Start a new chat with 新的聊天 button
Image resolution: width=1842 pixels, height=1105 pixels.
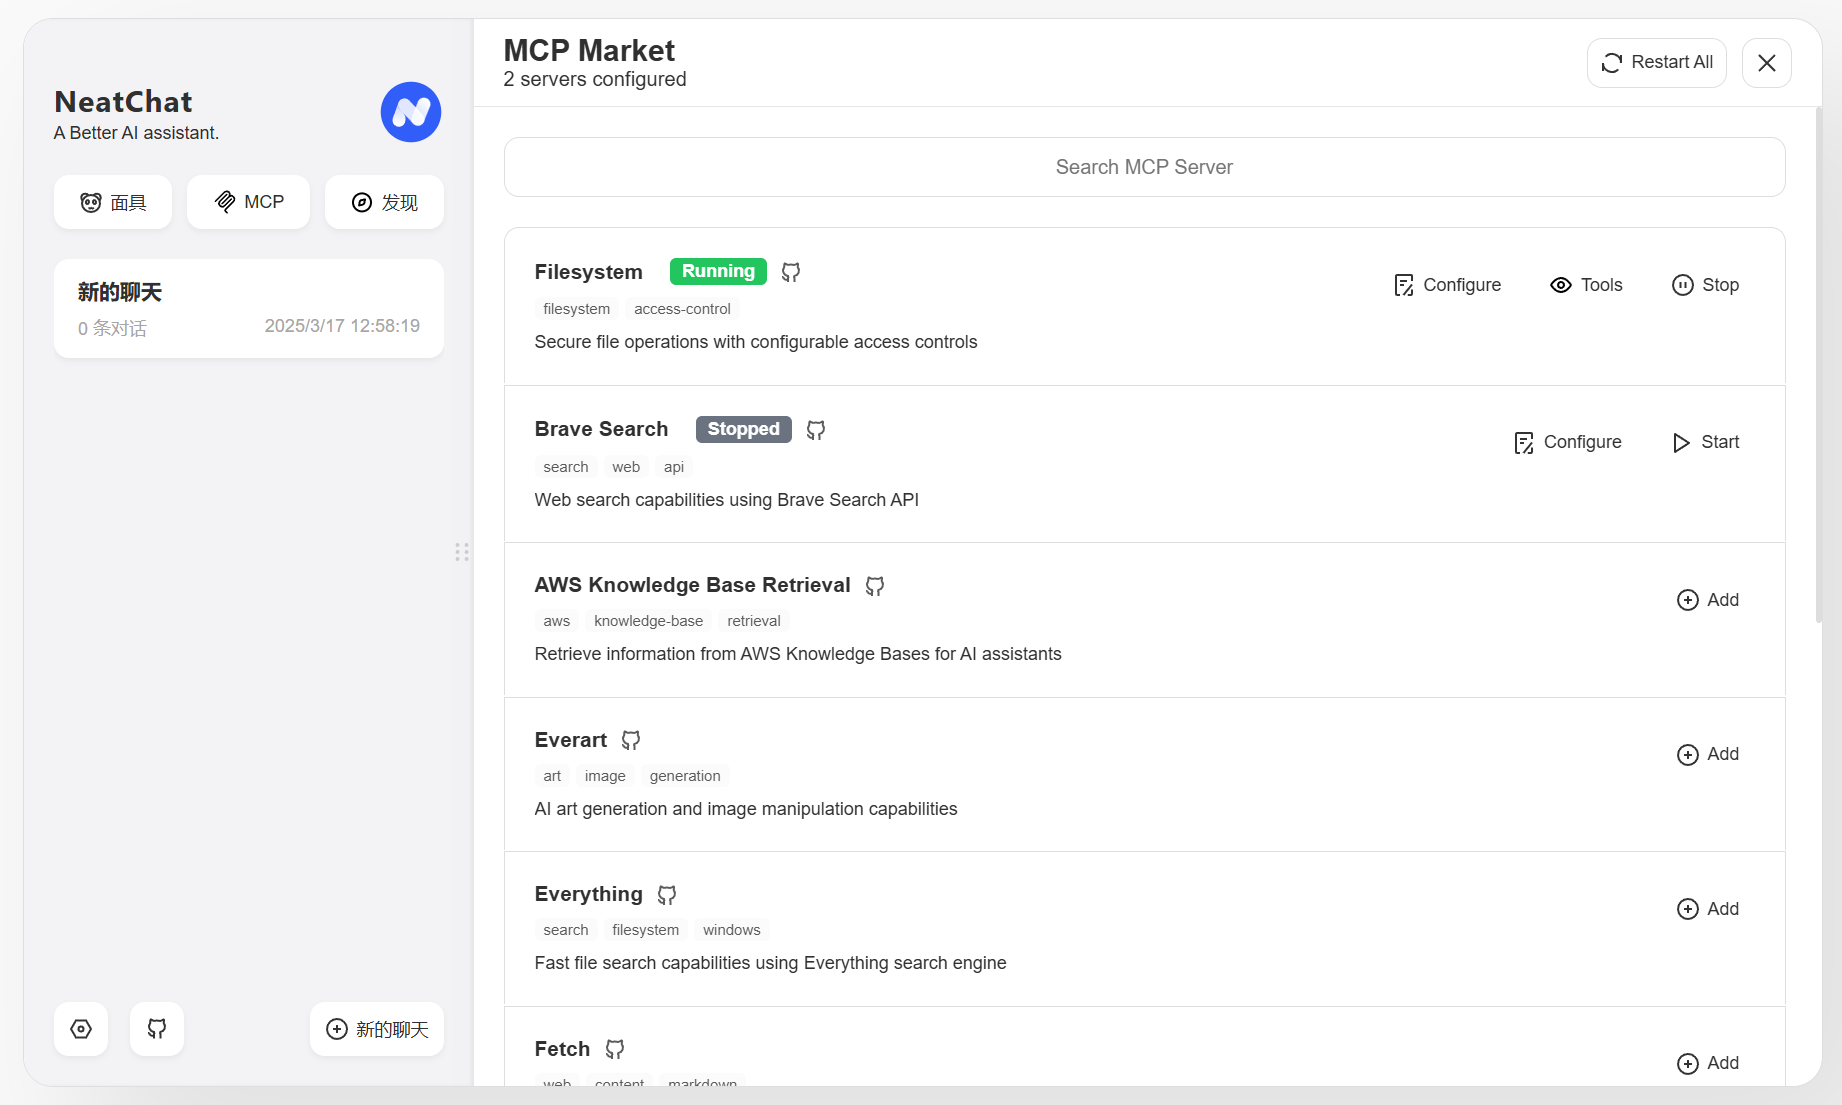pyautogui.click(x=377, y=1029)
